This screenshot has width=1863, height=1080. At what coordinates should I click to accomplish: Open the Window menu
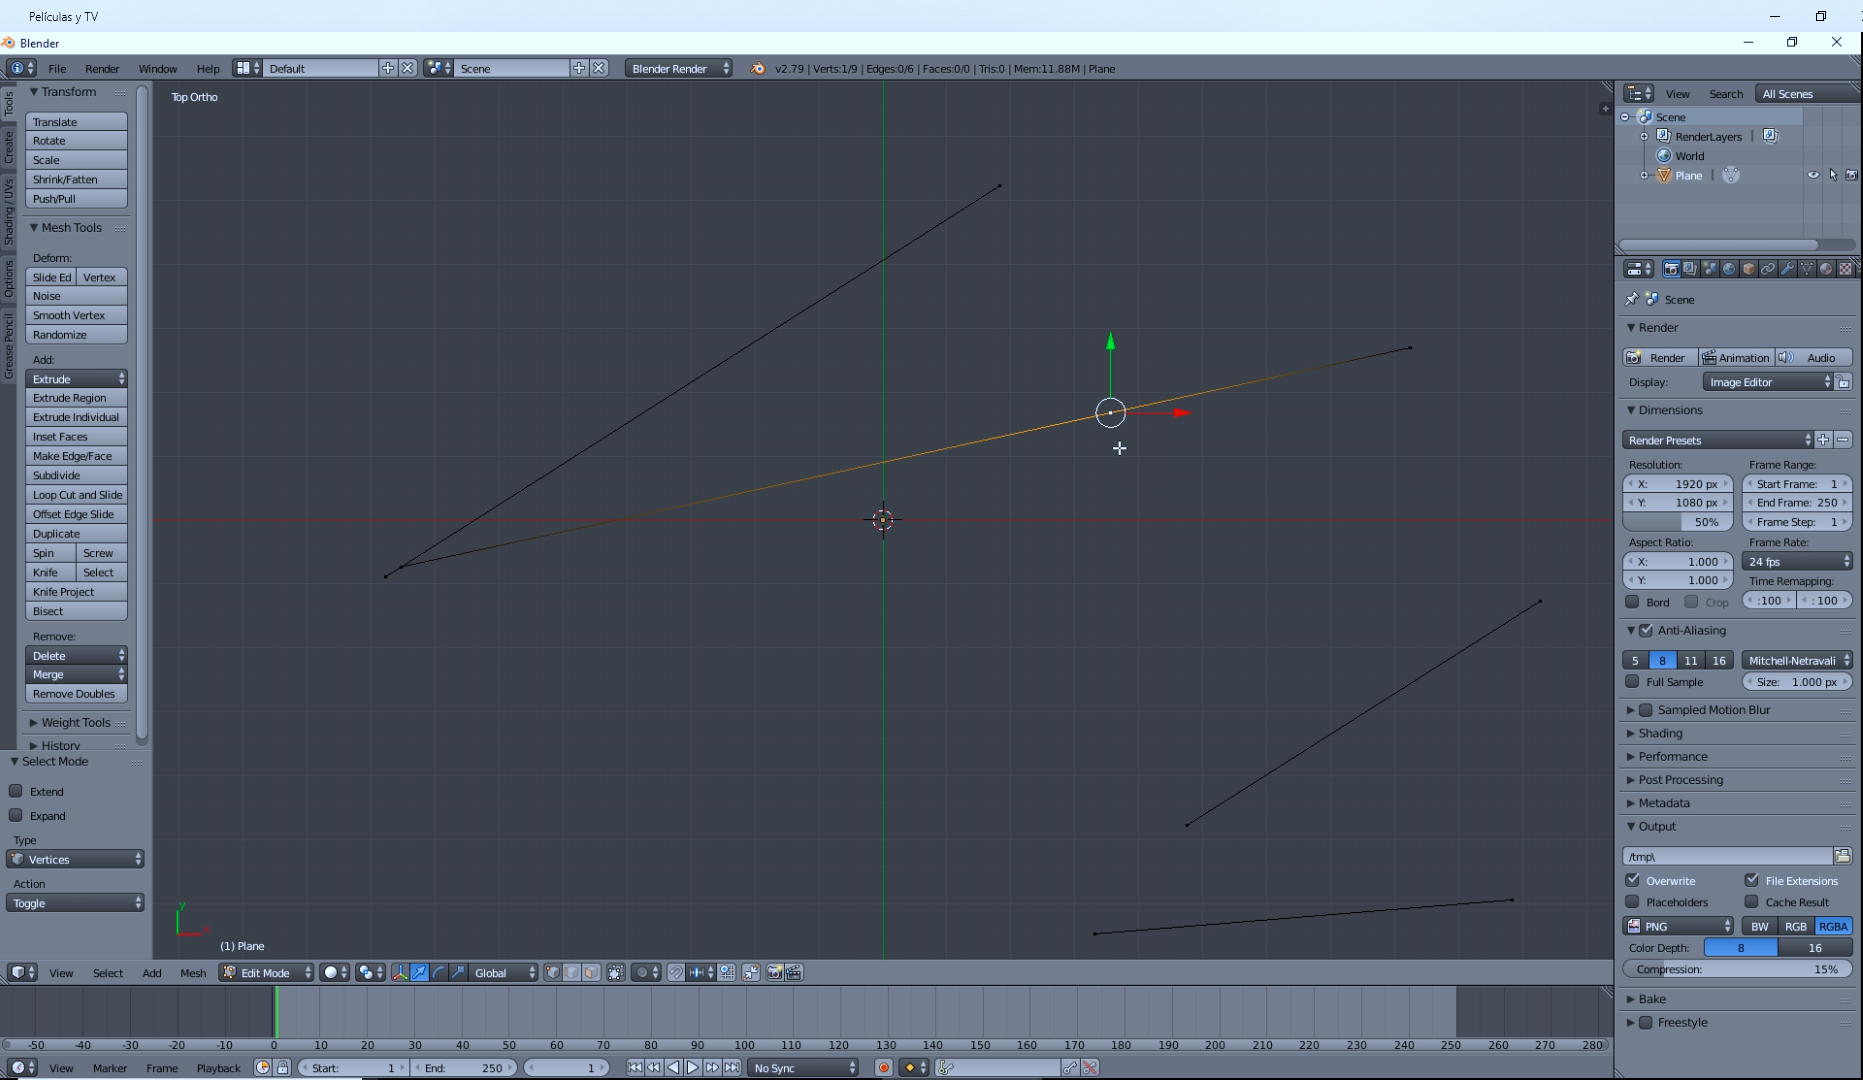[157, 68]
